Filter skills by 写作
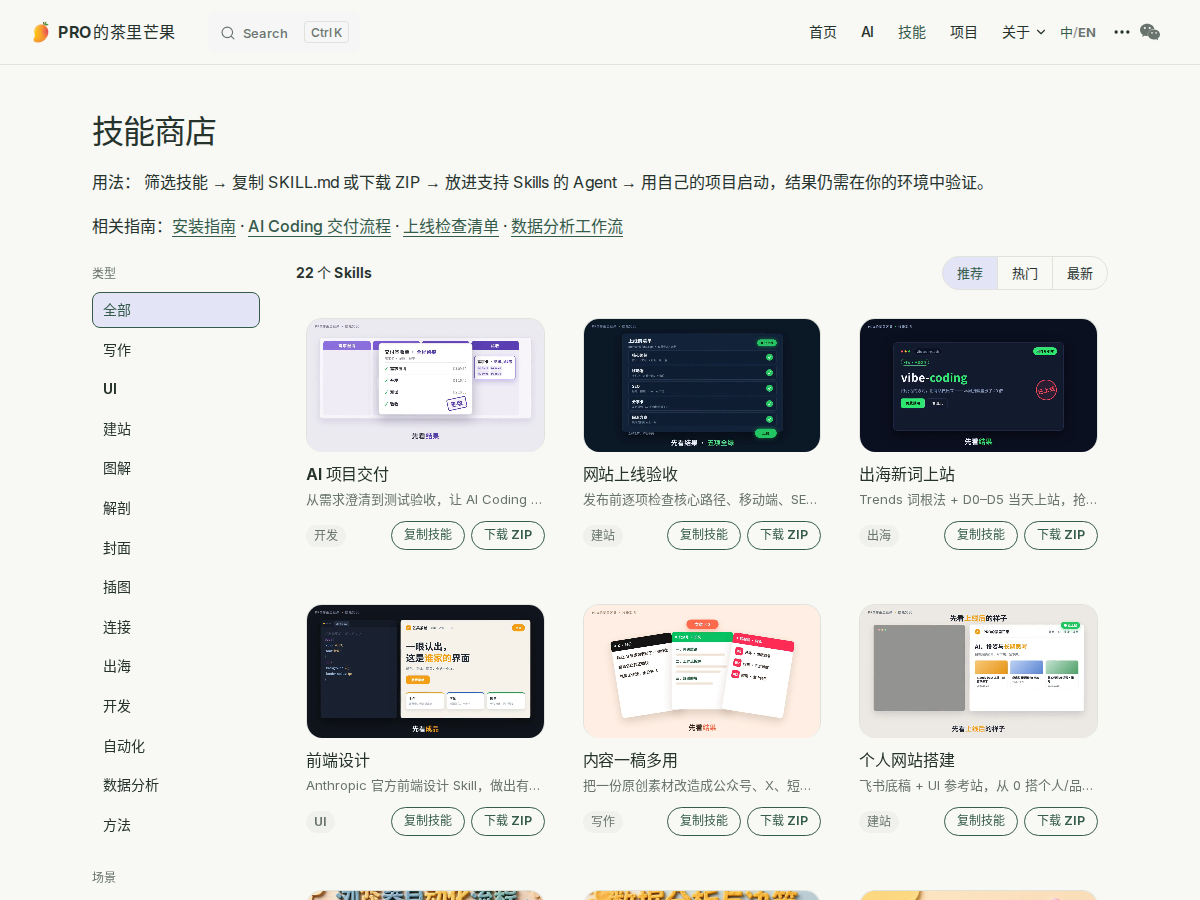The height and width of the screenshot is (900, 1200). pos(176,350)
